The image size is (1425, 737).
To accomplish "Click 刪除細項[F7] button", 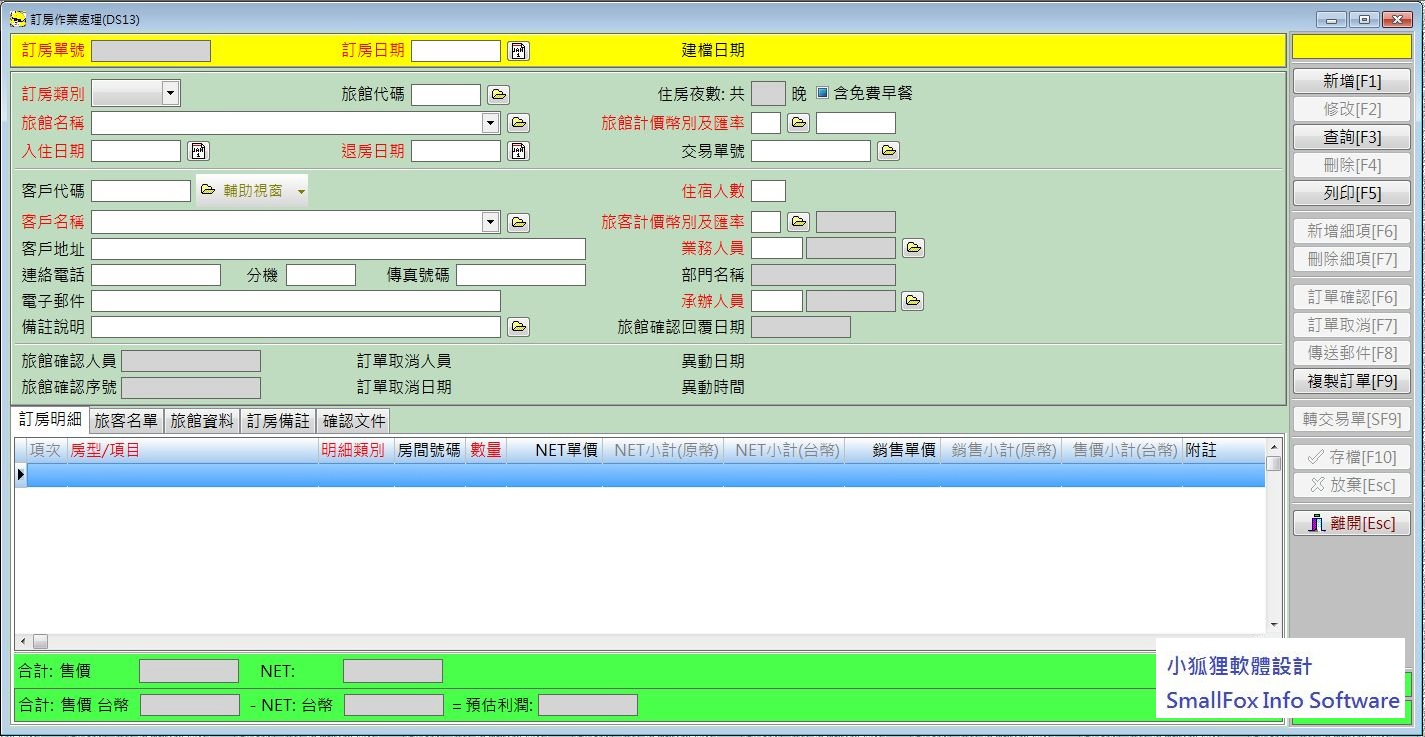I will [x=1352, y=259].
